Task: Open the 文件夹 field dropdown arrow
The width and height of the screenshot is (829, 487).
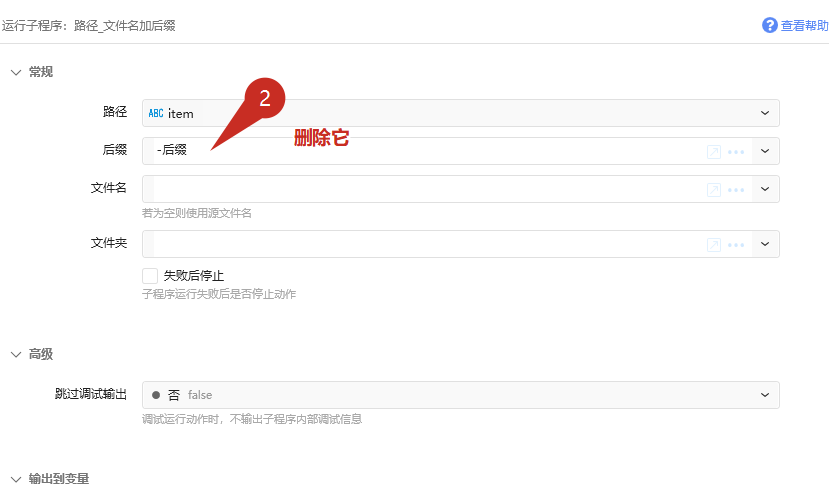Action: (764, 244)
